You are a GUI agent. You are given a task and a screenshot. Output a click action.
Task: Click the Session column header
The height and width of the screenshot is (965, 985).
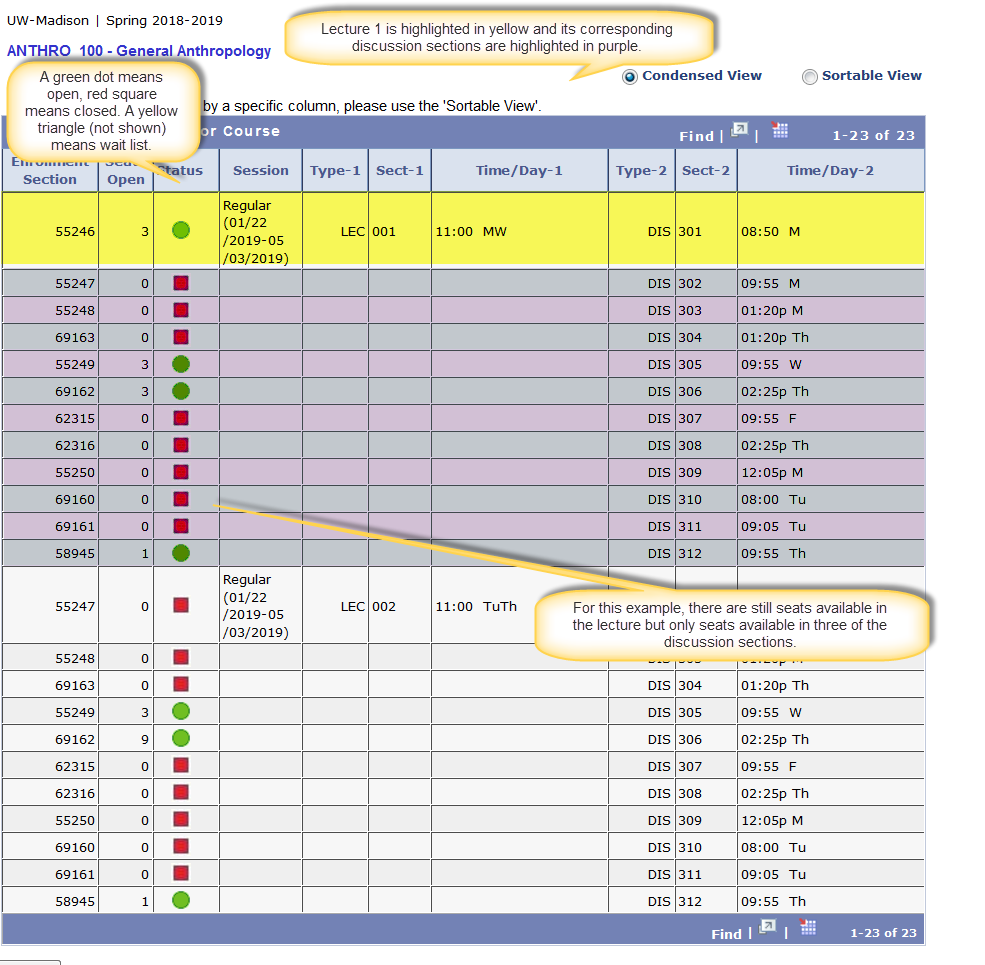[261, 170]
